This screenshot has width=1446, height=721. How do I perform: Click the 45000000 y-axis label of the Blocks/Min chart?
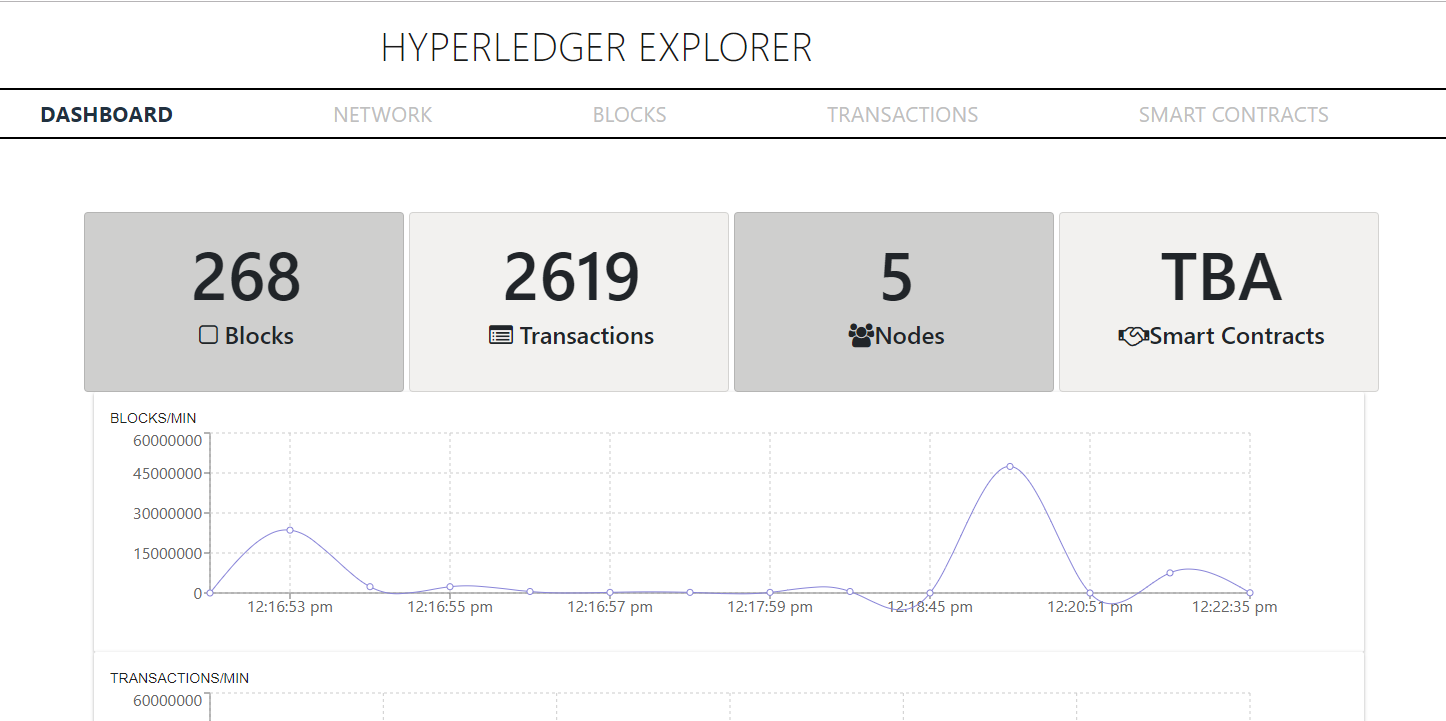pos(168,473)
